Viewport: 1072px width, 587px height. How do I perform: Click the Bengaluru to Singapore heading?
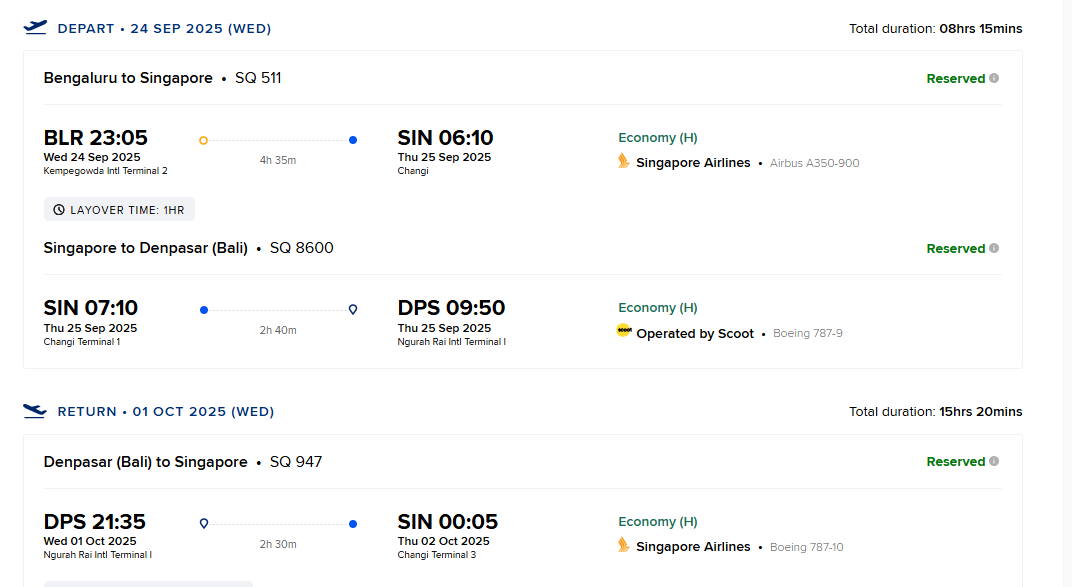(128, 78)
